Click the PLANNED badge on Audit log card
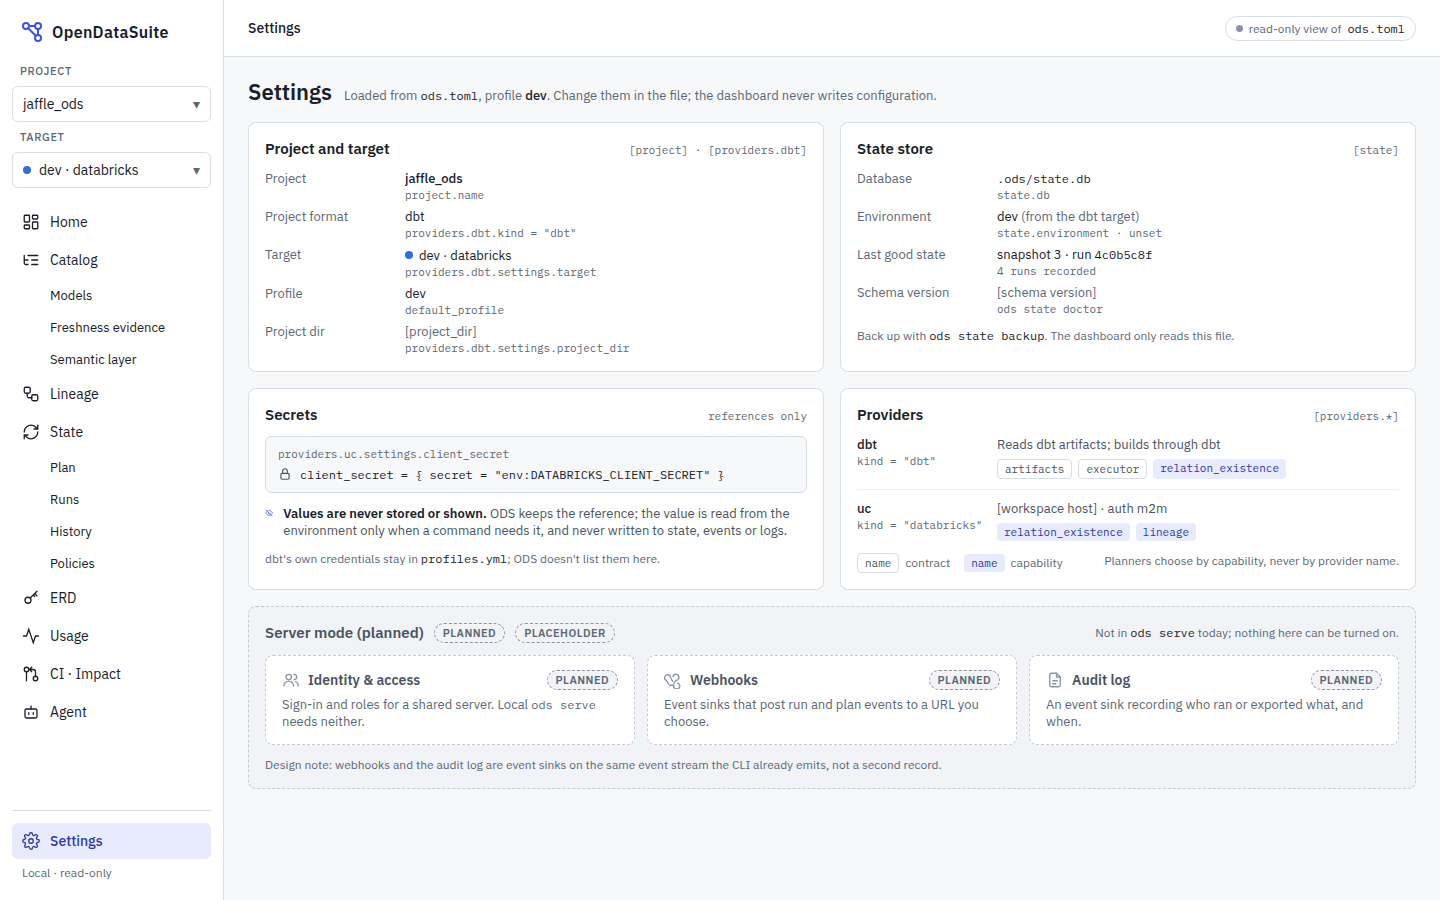Image resolution: width=1440 pixels, height=900 pixels. point(1346,680)
